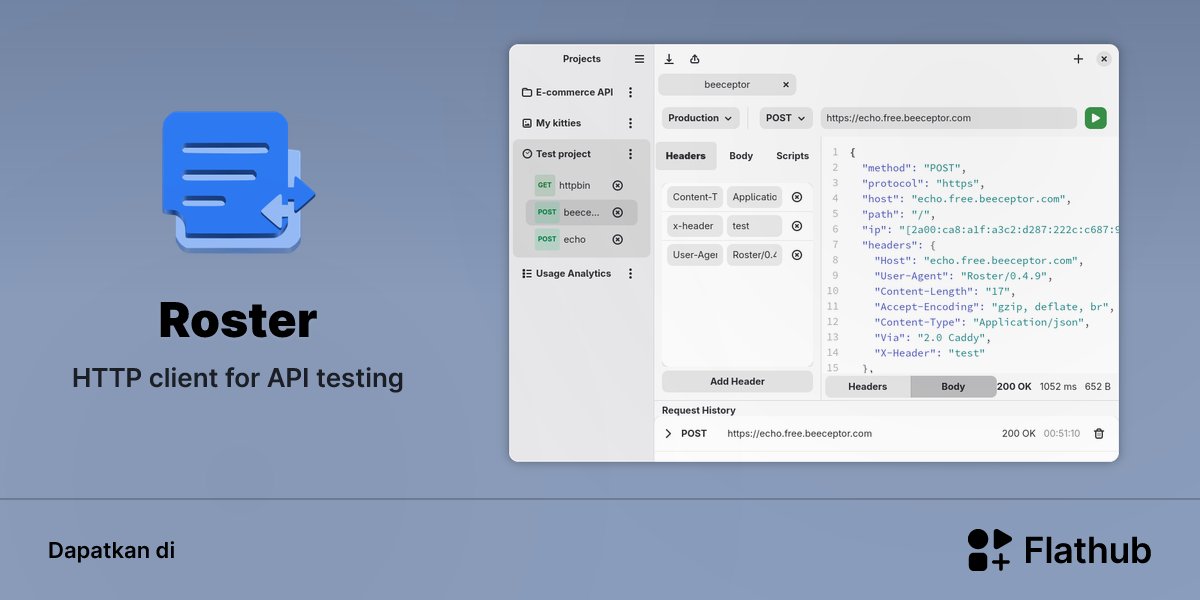Remove the httpbin request

pyautogui.click(x=617, y=185)
